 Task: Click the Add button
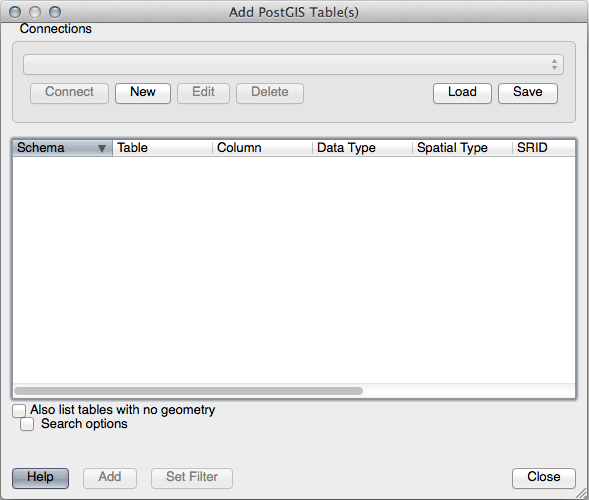tap(110, 478)
